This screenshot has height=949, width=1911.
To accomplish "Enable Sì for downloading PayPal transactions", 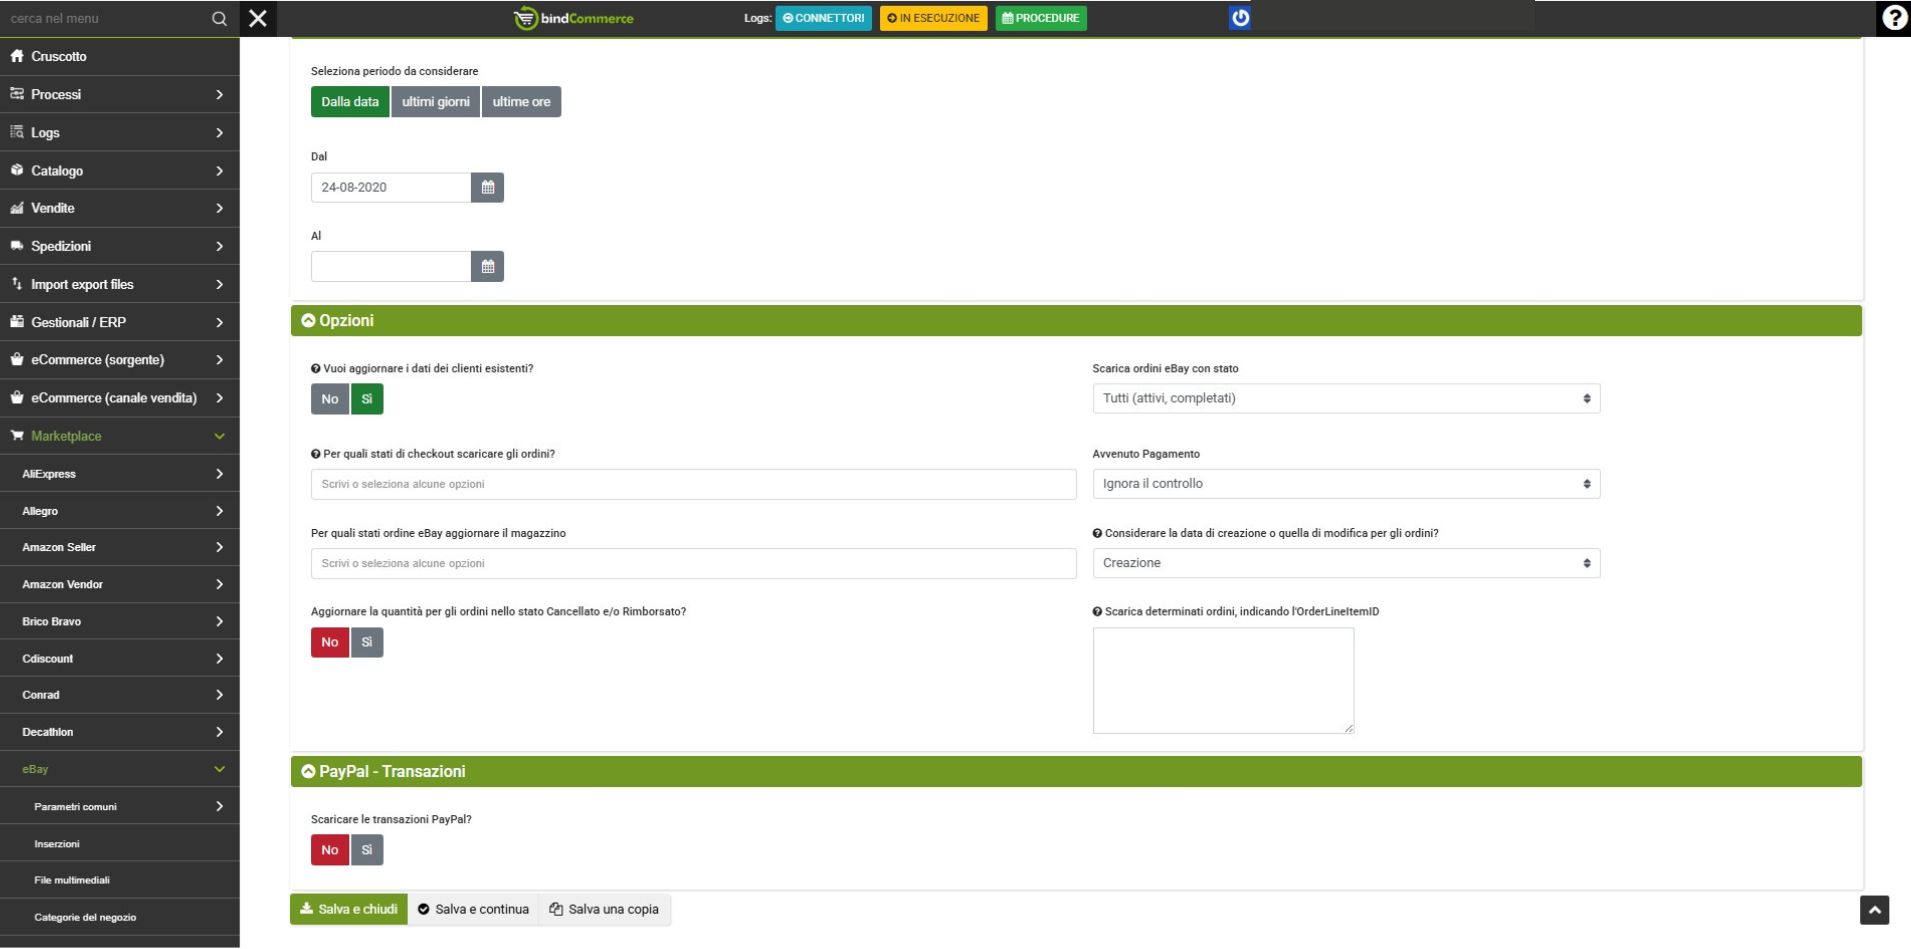I will (367, 850).
